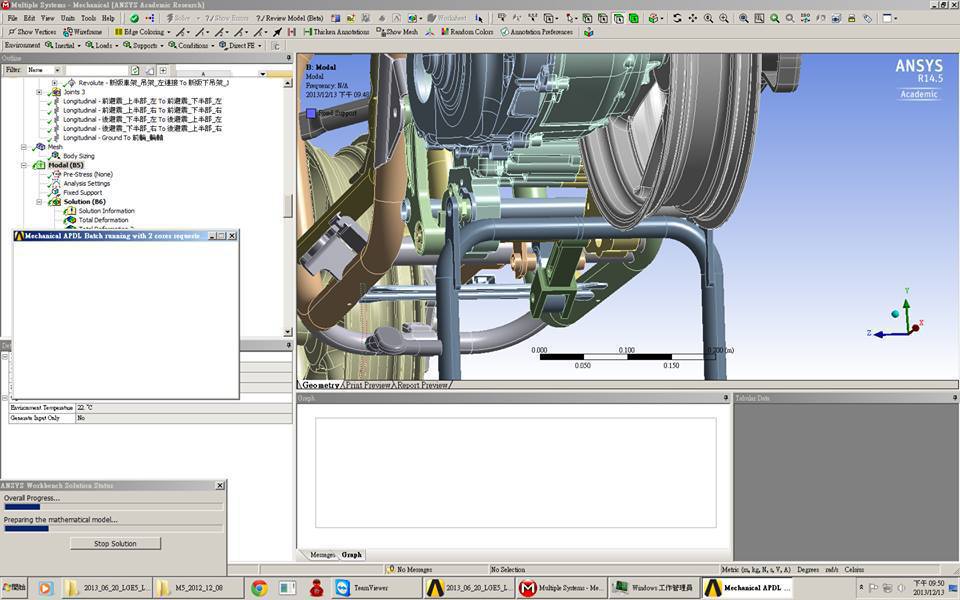The width and height of the screenshot is (960, 600).
Task: Open the Tools menu
Action: [x=88, y=18]
